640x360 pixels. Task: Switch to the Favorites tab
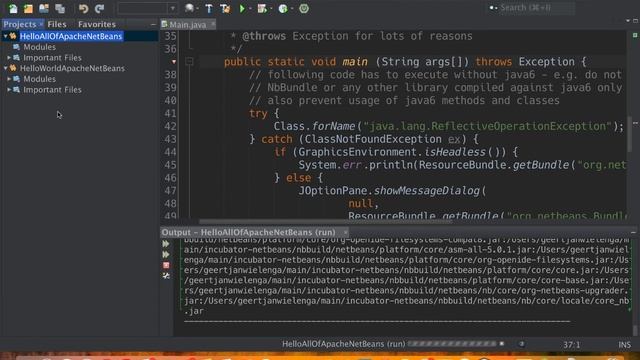tap(97, 24)
